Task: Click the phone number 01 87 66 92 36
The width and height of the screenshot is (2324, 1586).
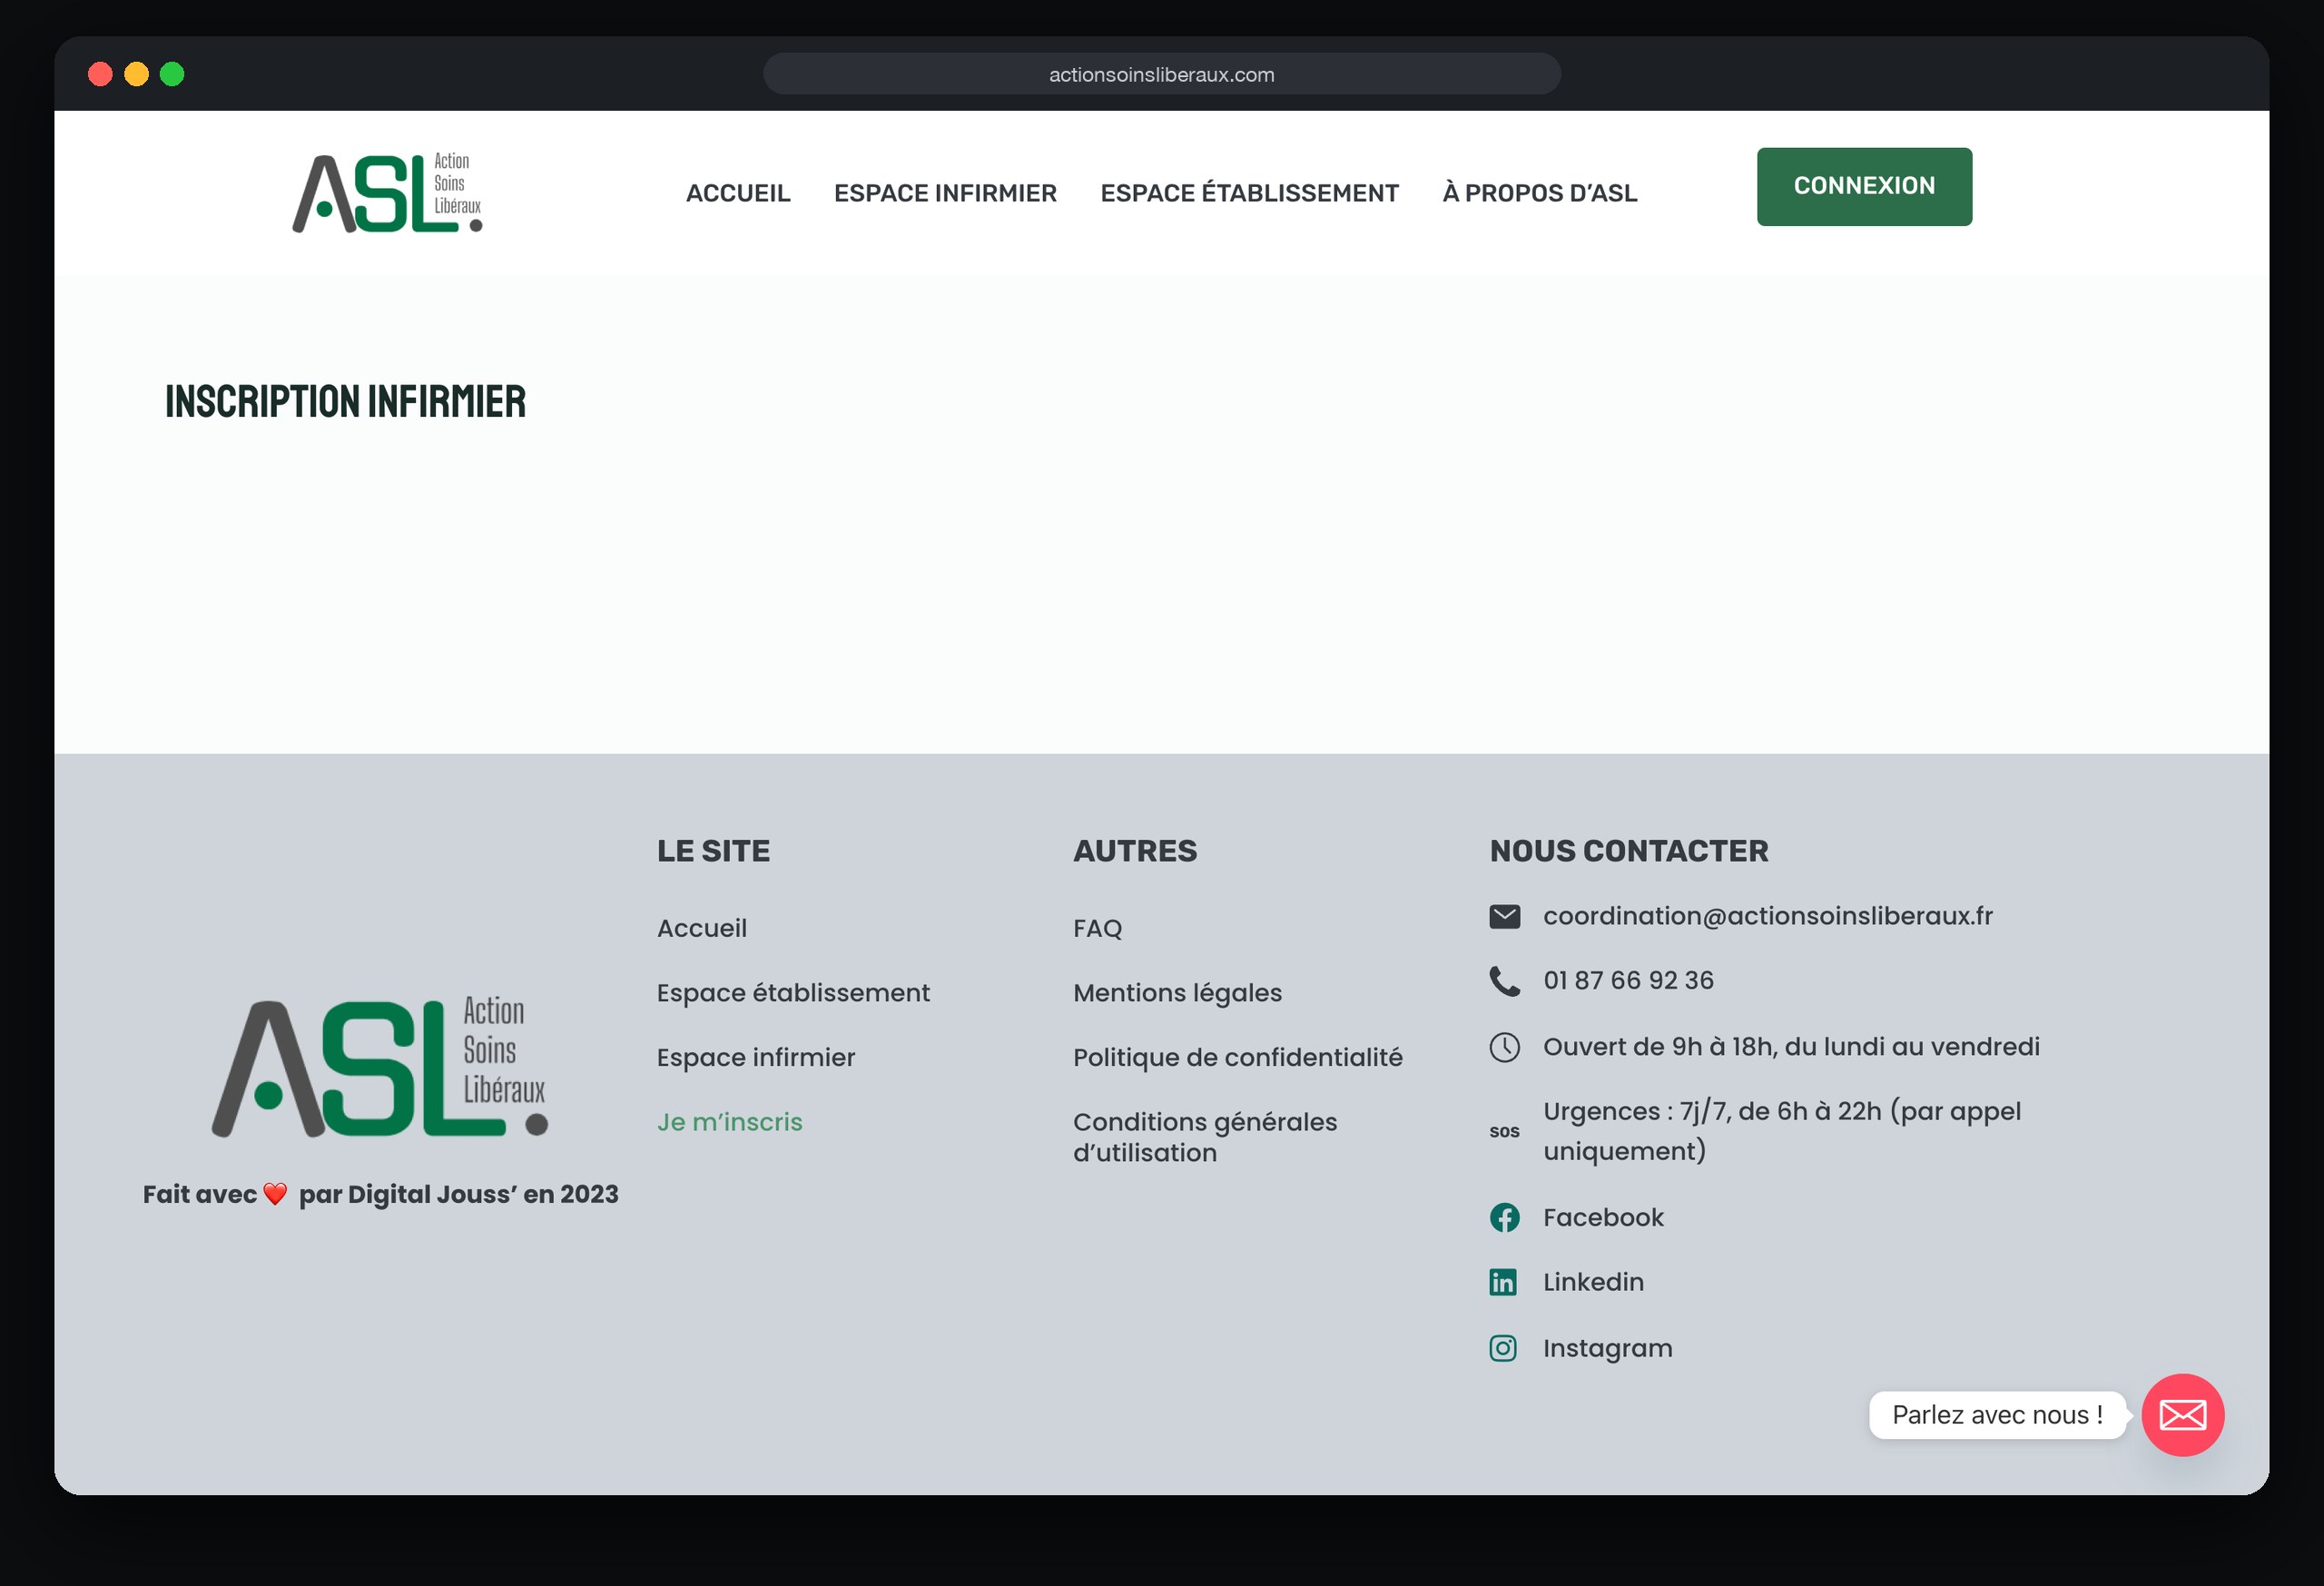Action: (x=1628, y=980)
